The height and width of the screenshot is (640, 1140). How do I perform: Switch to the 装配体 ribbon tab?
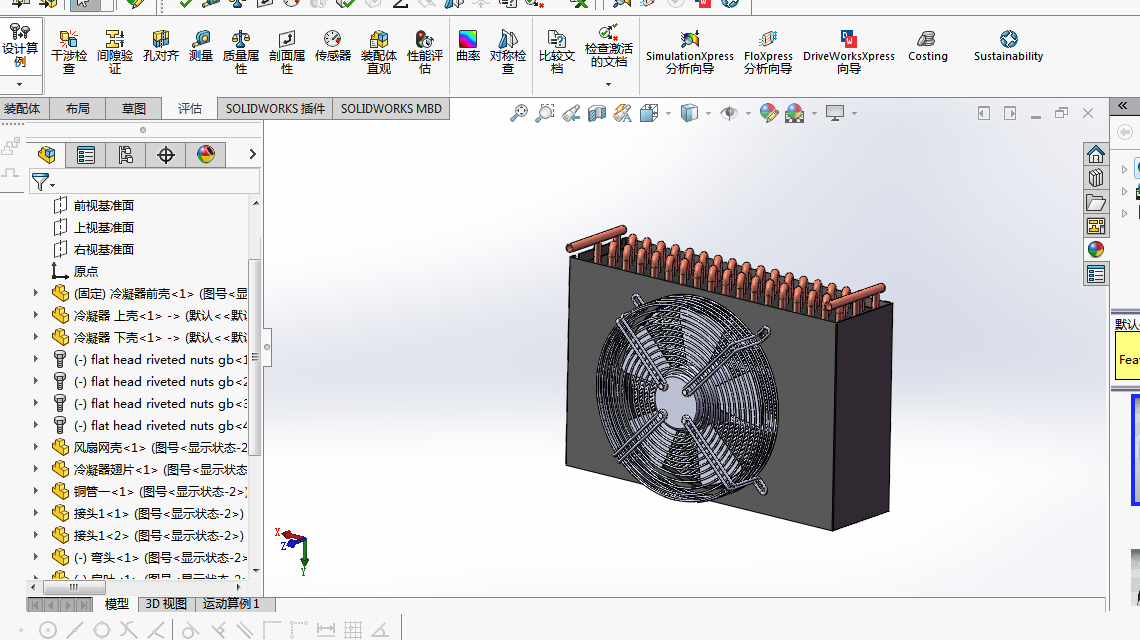point(22,108)
